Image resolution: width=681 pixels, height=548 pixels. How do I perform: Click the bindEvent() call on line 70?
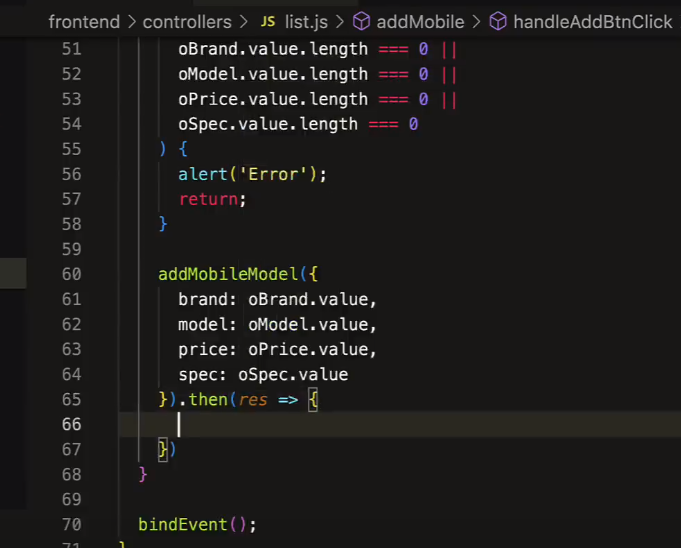tap(198, 525)
